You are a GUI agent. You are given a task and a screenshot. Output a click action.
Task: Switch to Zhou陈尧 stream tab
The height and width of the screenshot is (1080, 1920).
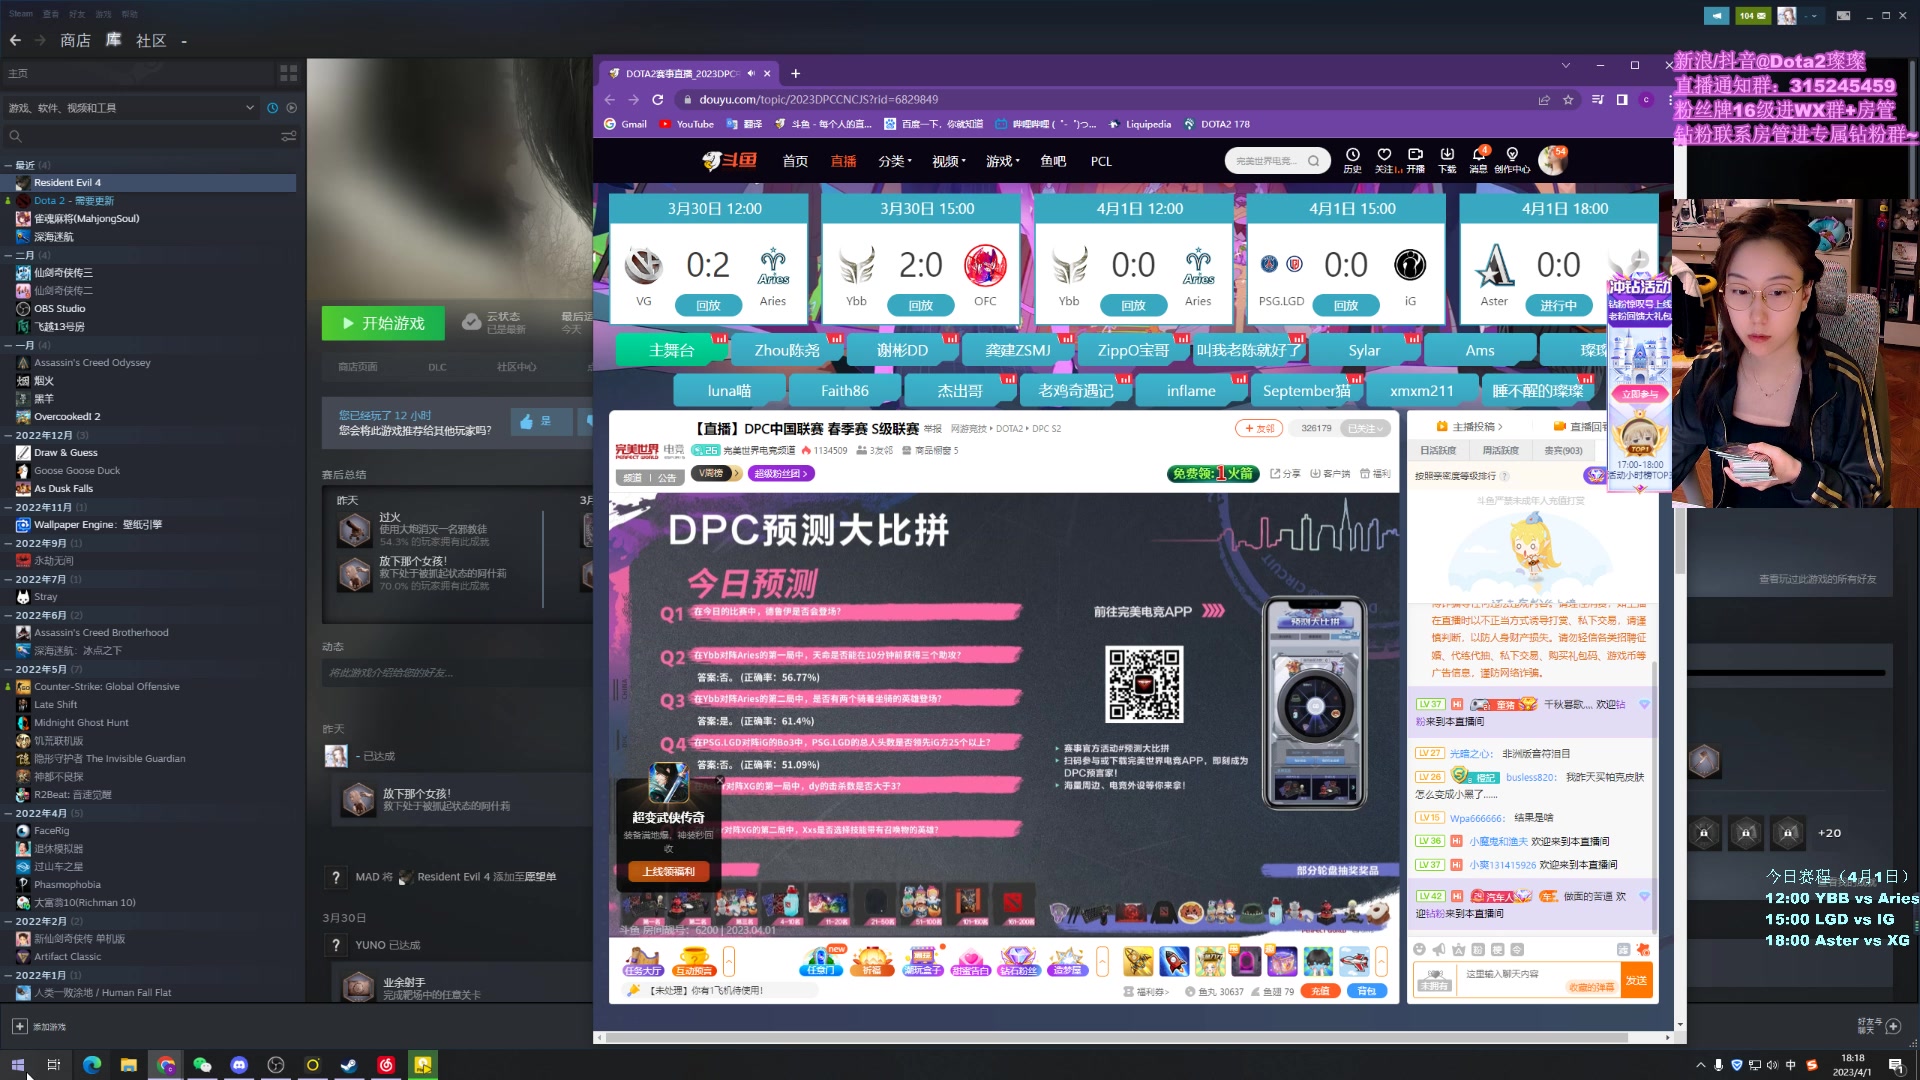787,350
